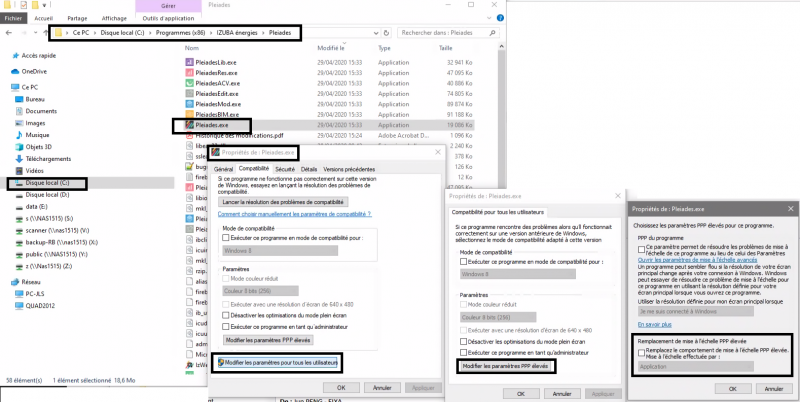
Task: Switch to the Sécurité tab
Action: [x=285, y=169]
